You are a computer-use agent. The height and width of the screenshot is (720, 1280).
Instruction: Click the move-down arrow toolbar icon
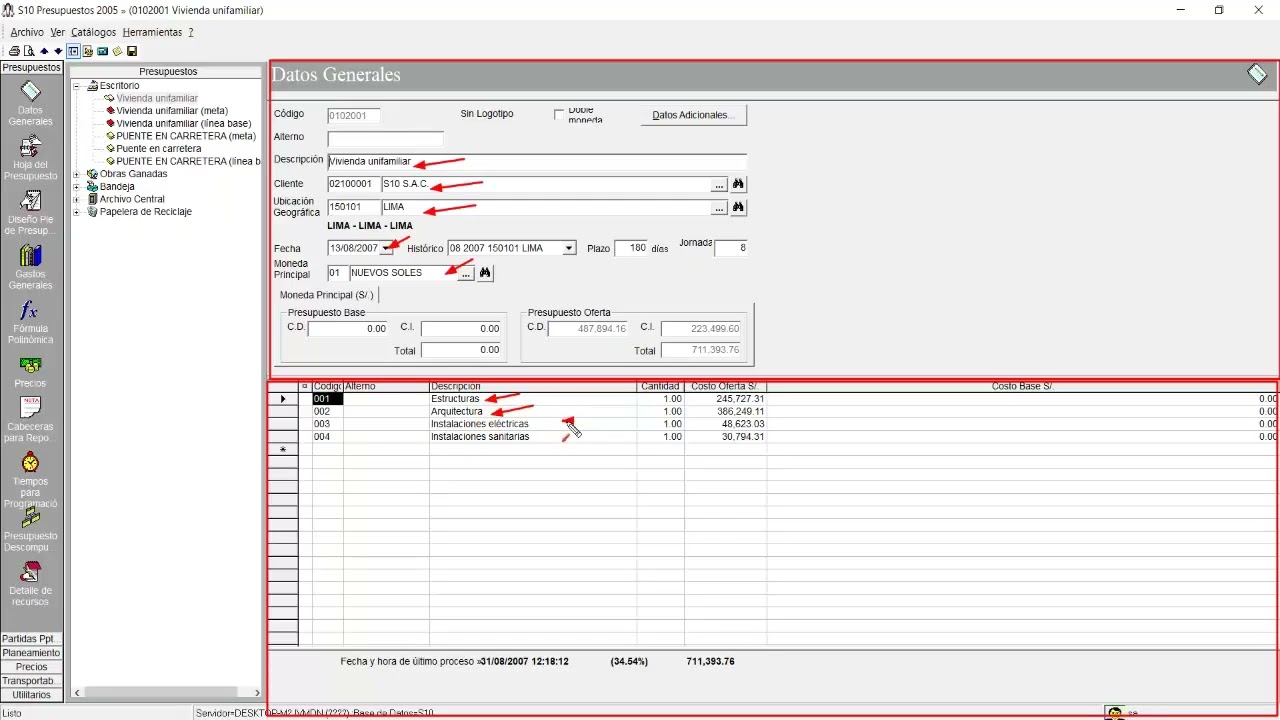point(58,51)
